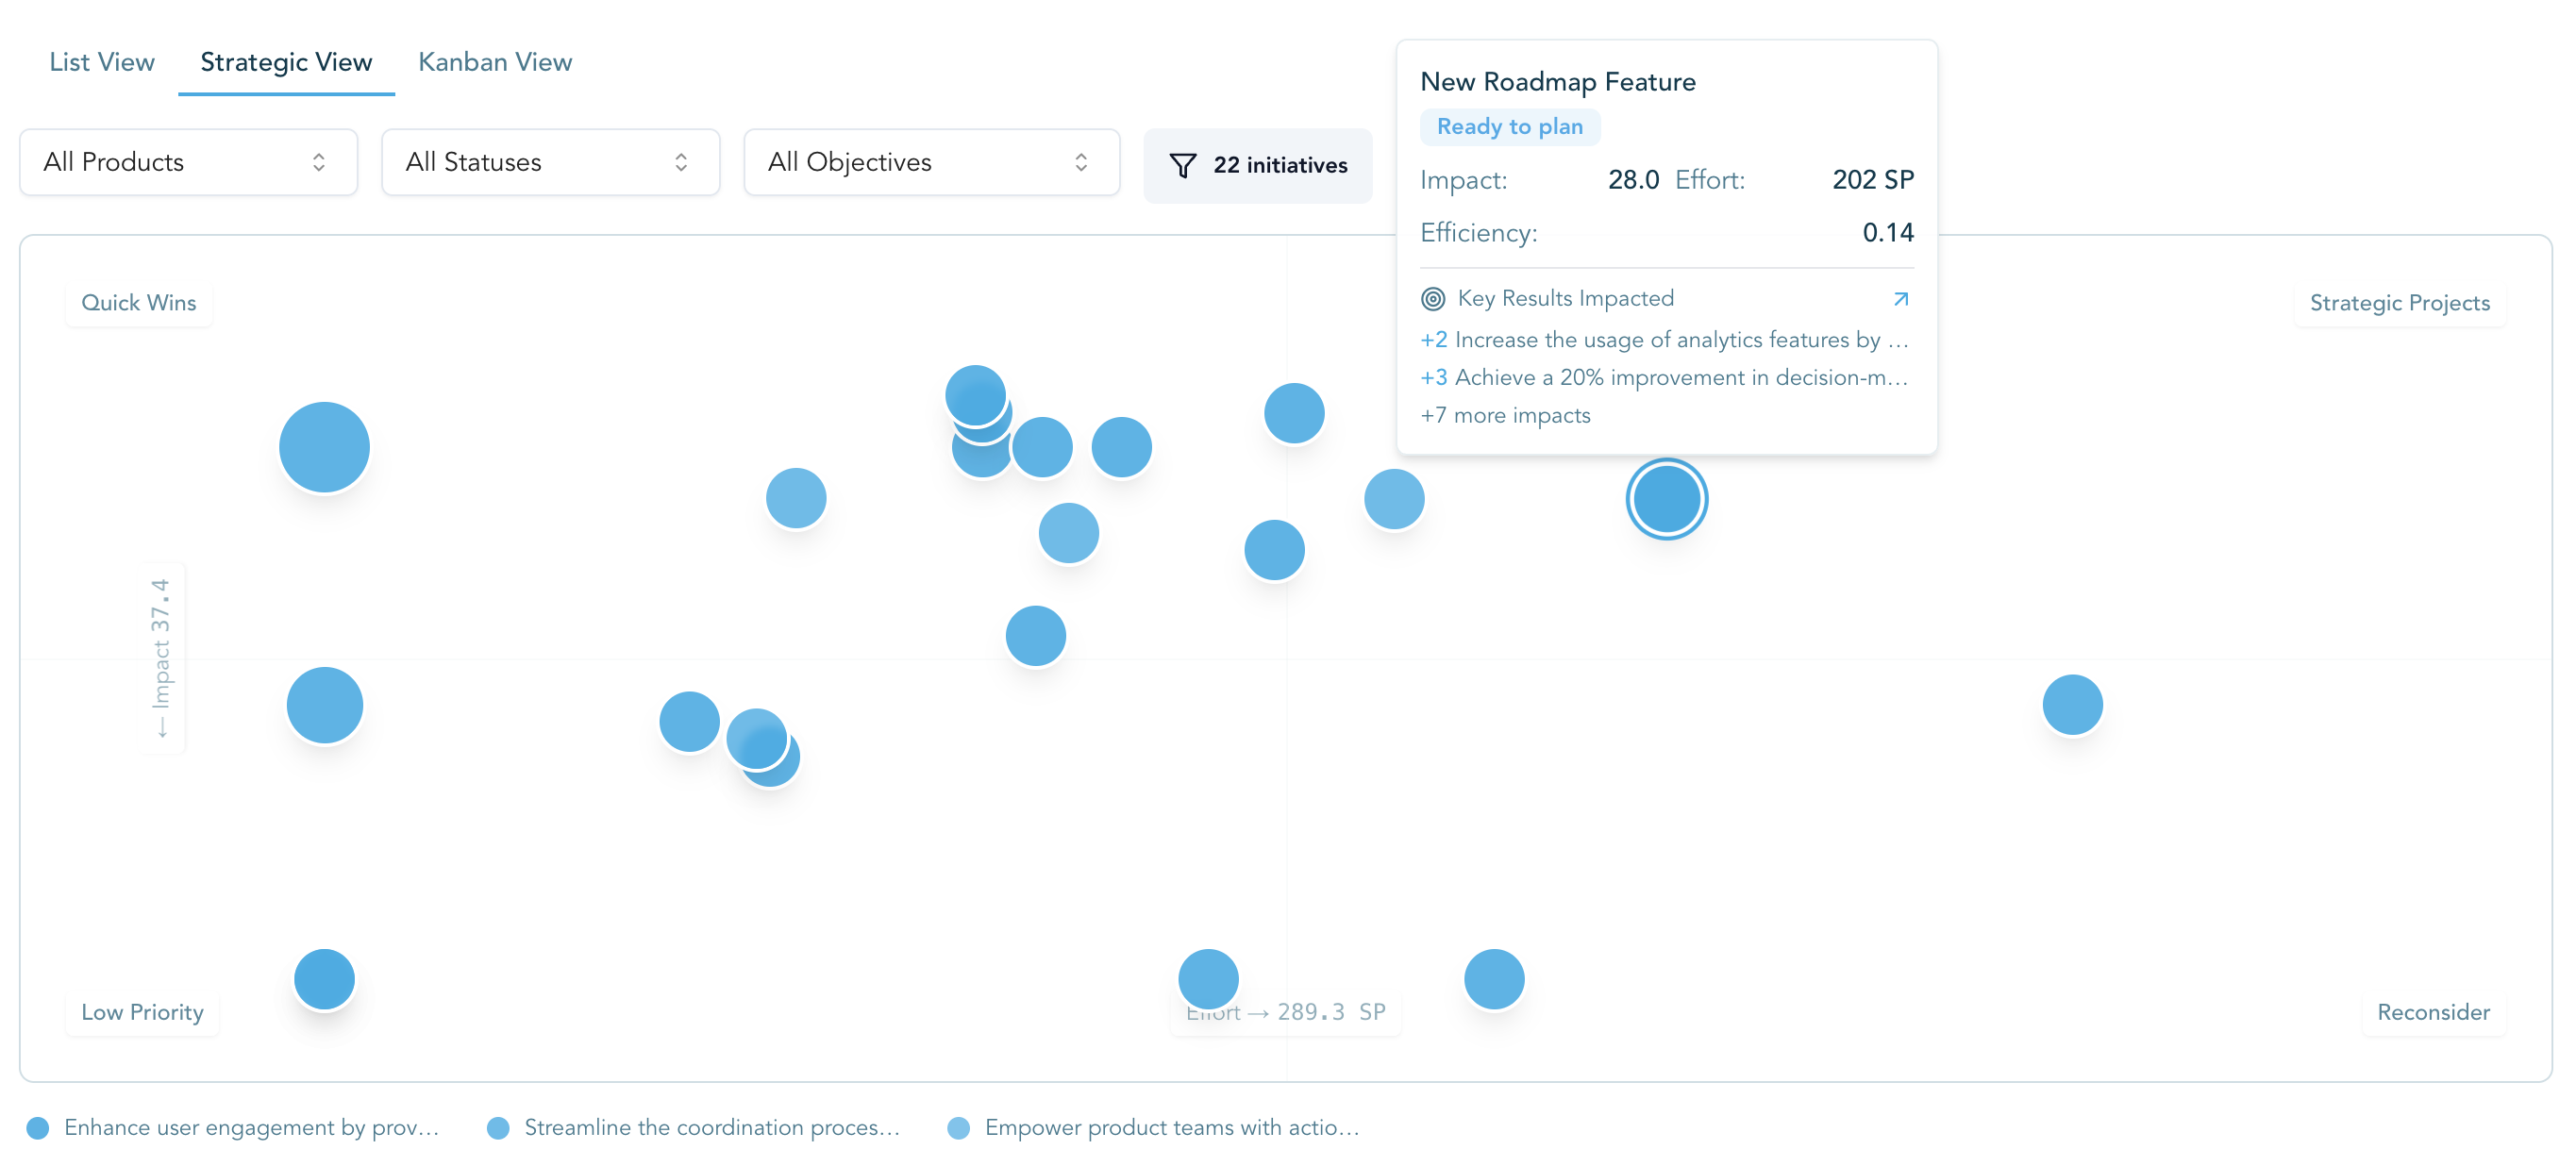Click the bottom-left bubble above Low Priority
This screenshot has height=1166, width=2576.
324,979
